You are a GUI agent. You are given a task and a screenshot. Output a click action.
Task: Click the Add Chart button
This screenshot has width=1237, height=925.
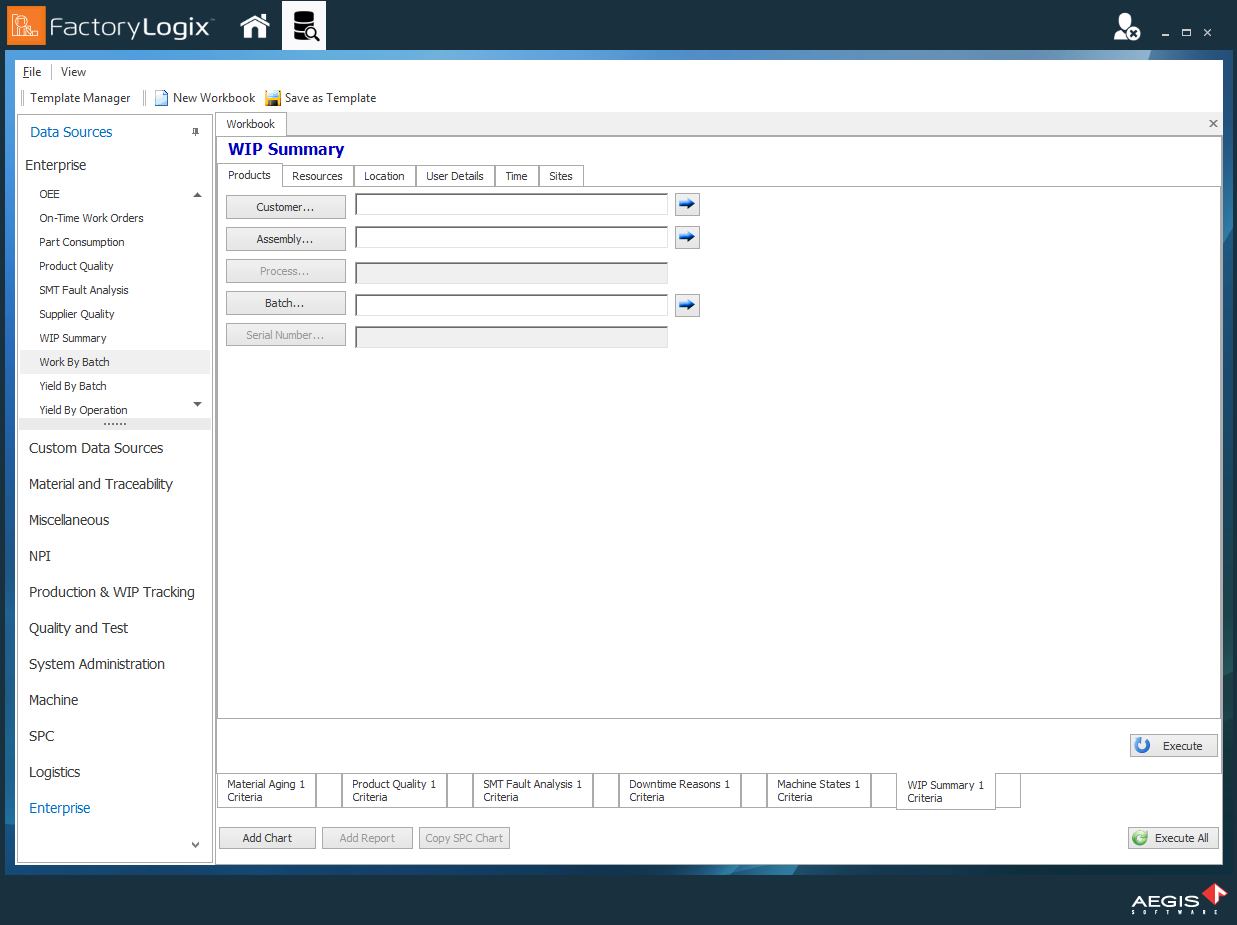[x=267, y=838]
